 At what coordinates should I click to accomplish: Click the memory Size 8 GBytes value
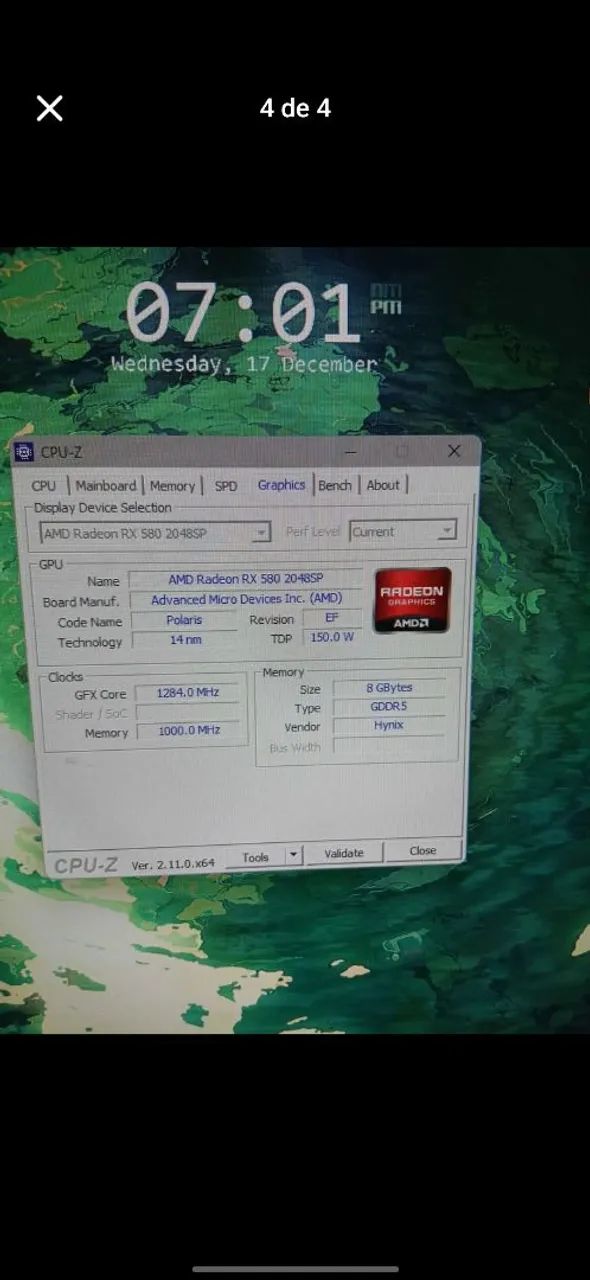click(389, 688)
